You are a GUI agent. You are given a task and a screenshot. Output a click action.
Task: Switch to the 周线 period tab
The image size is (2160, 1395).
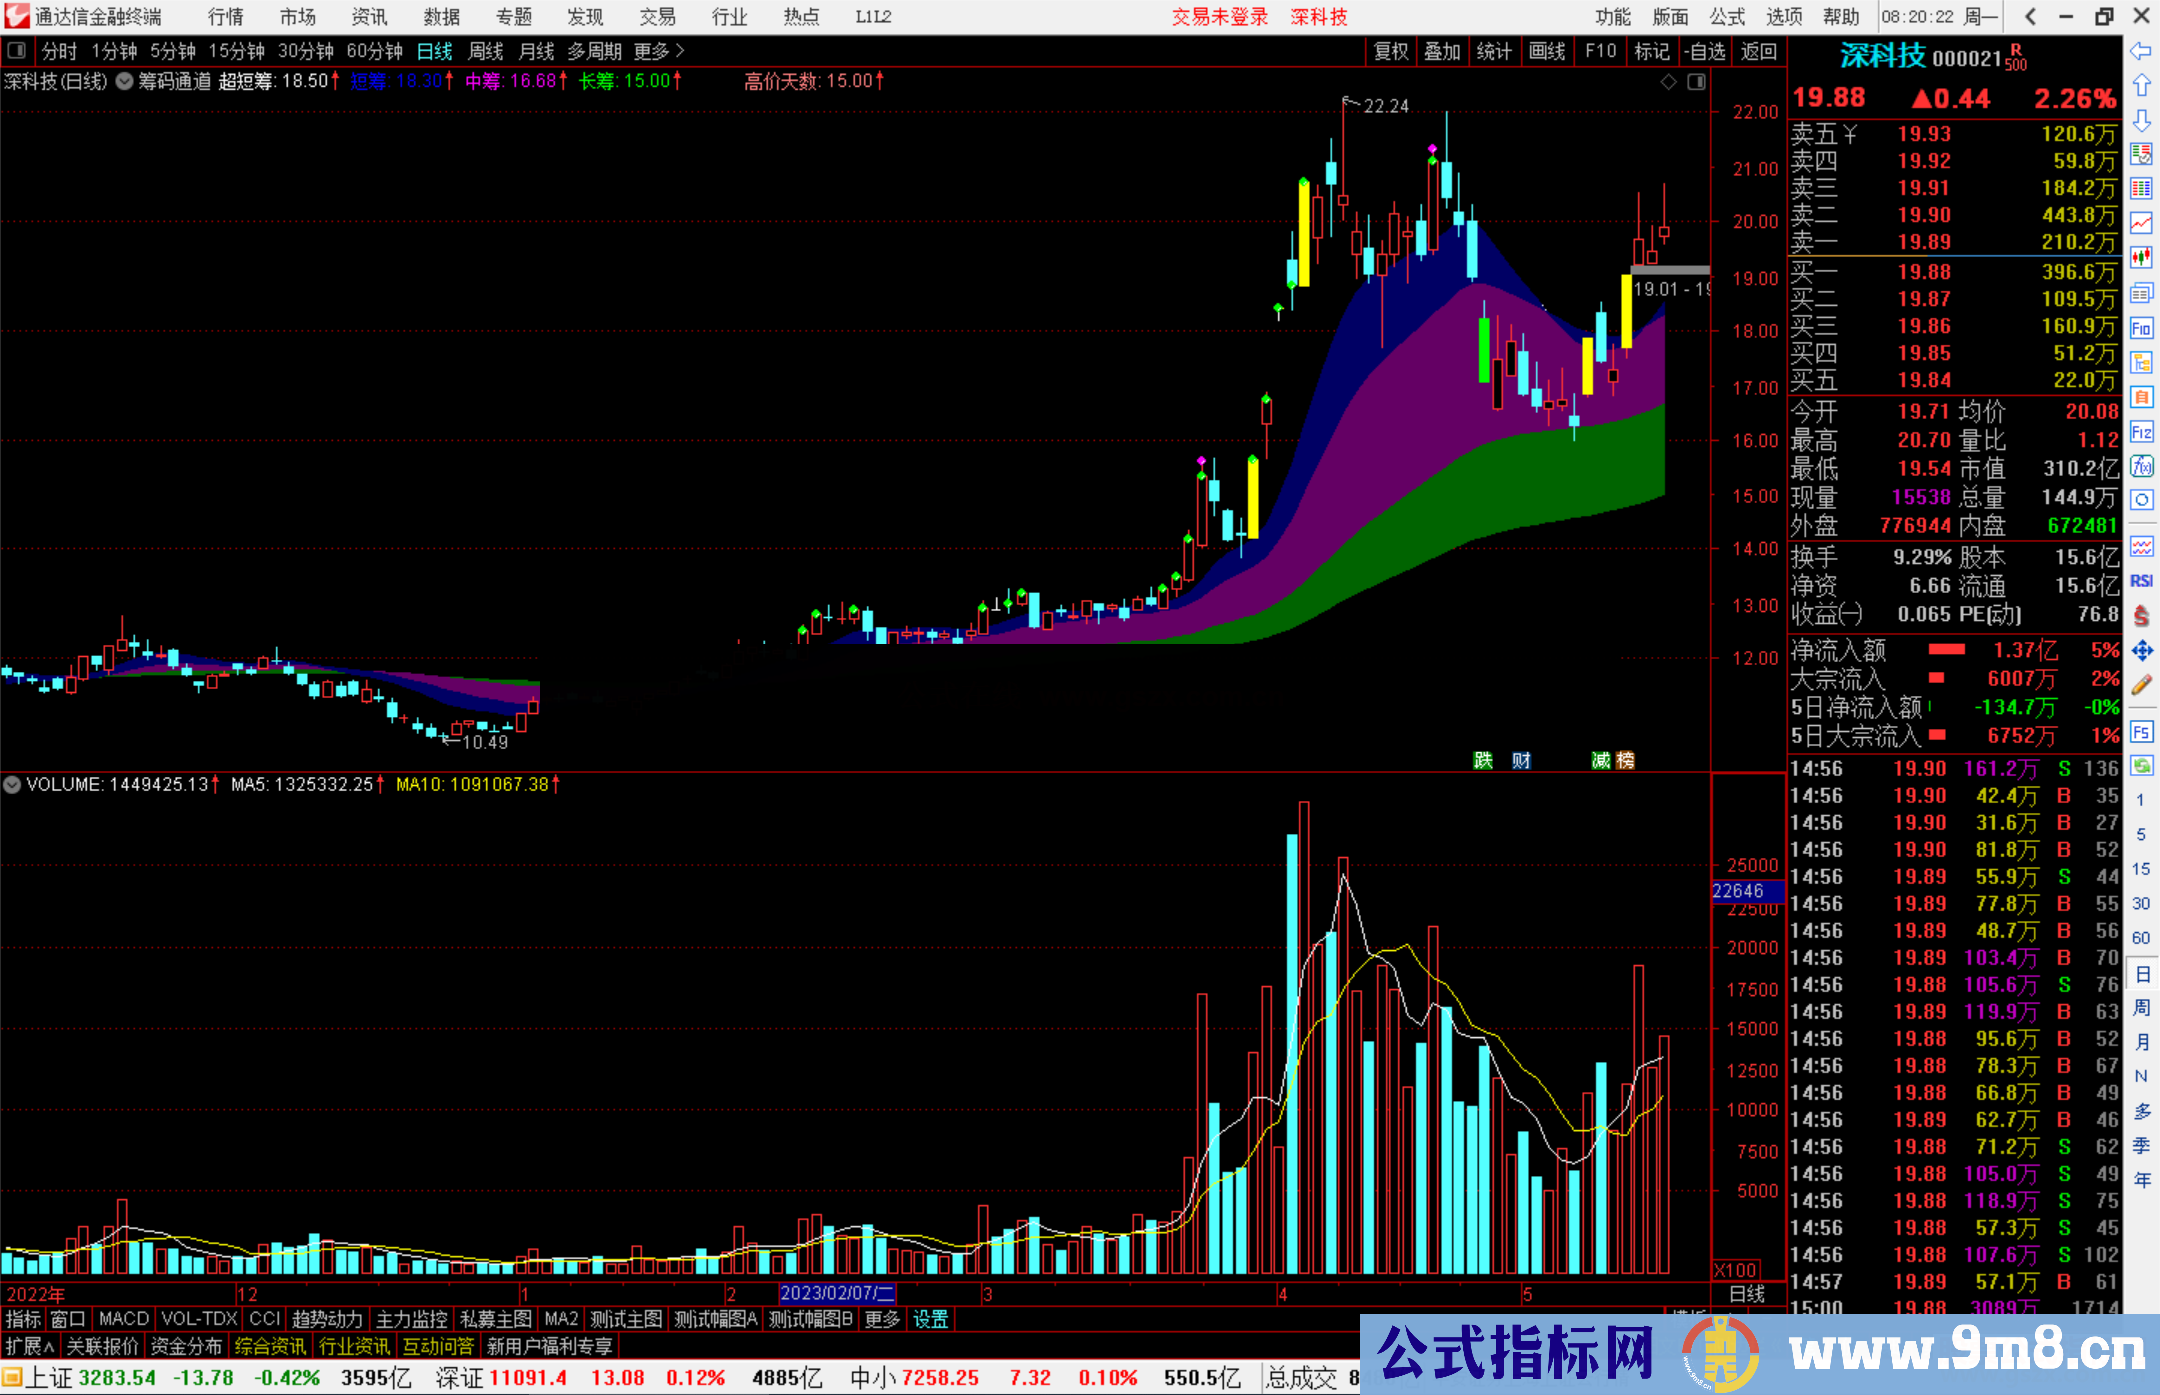click(x=486, y=51)
